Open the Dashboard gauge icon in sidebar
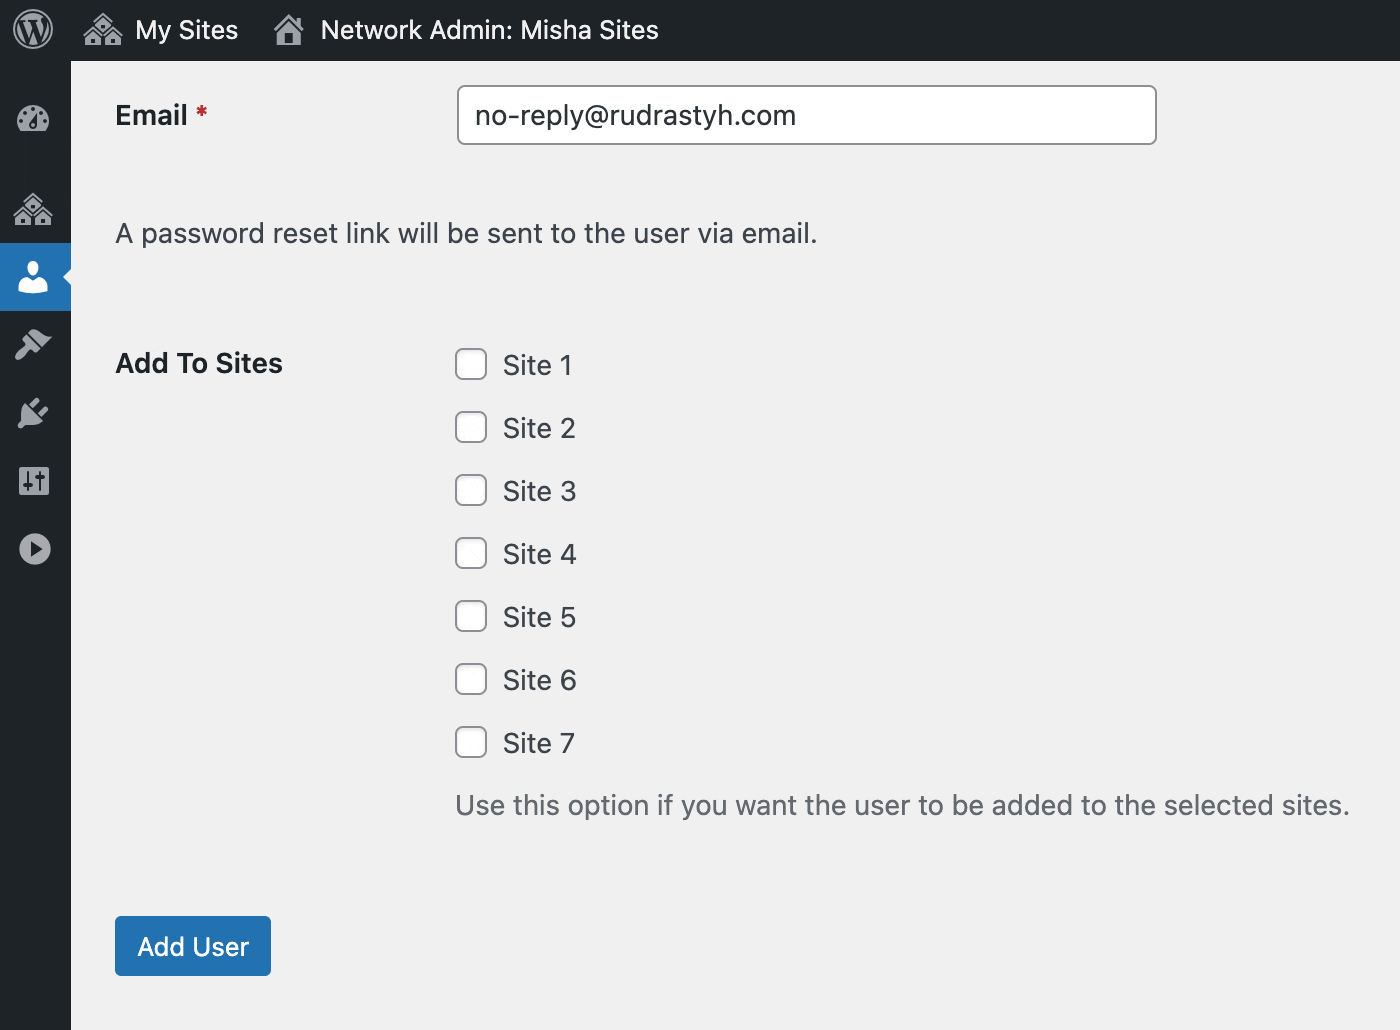The width and height of the screenshot is (1400, 1030). coord(34,119)
